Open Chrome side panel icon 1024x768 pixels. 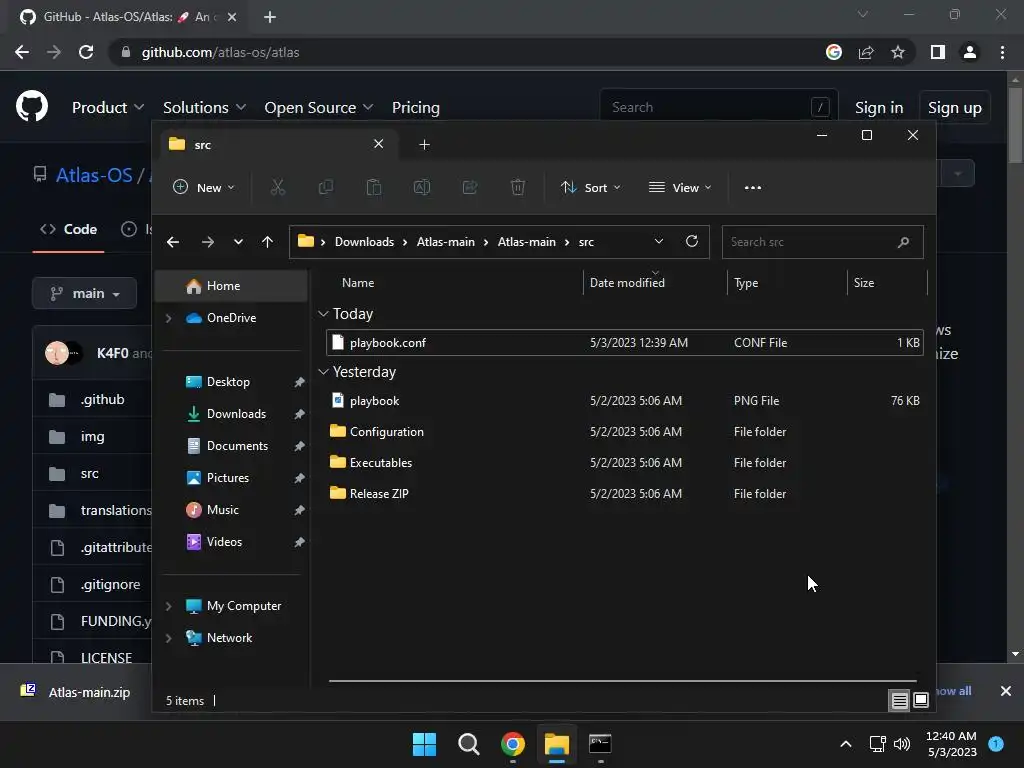[x=938, y=52]
